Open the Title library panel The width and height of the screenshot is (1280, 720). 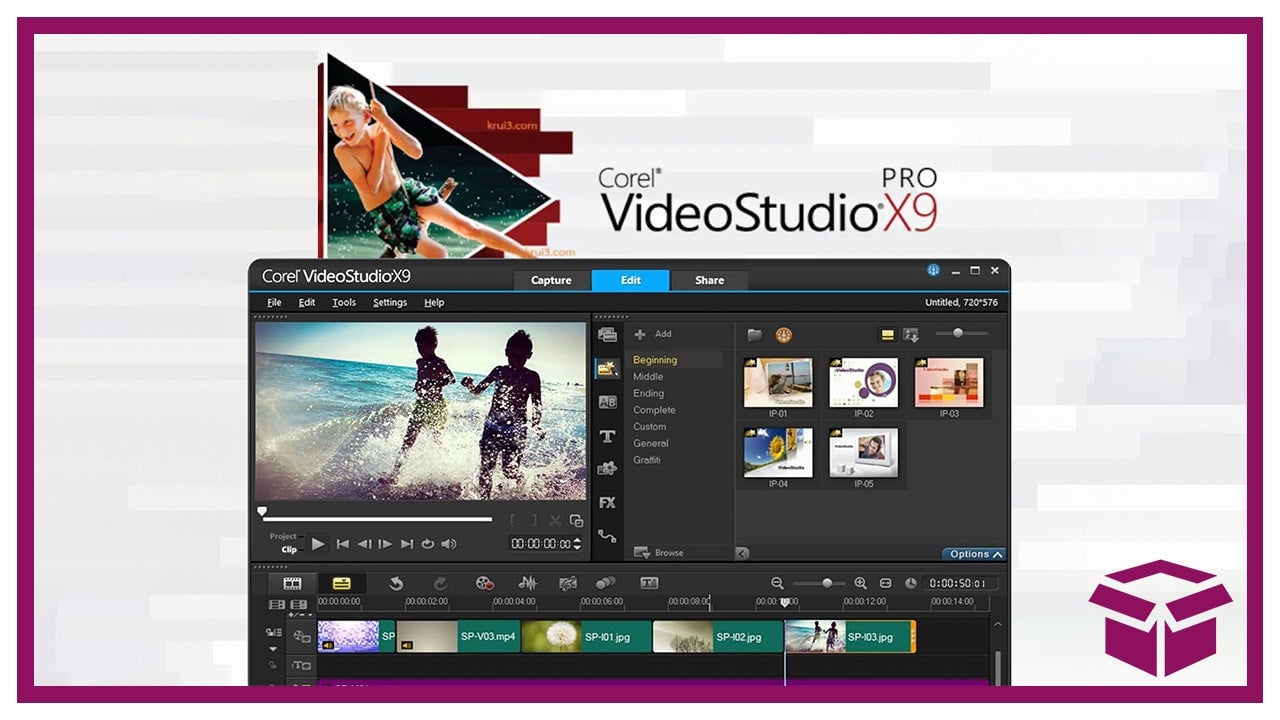click(x=607, y=436)
